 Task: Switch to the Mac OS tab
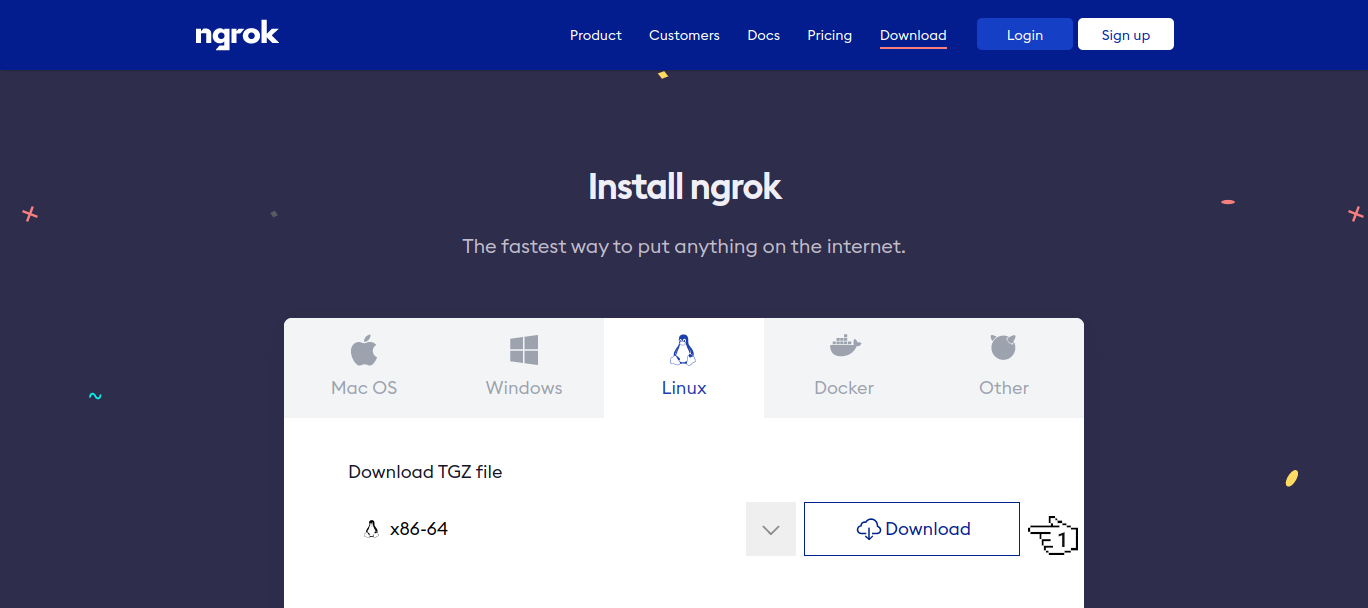(x=363, y=368)
